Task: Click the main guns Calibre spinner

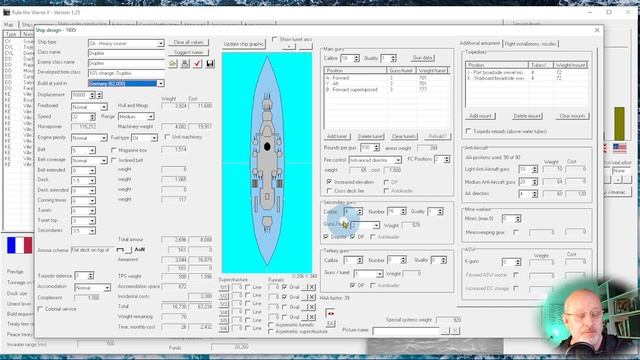Action: coord(356,58)
